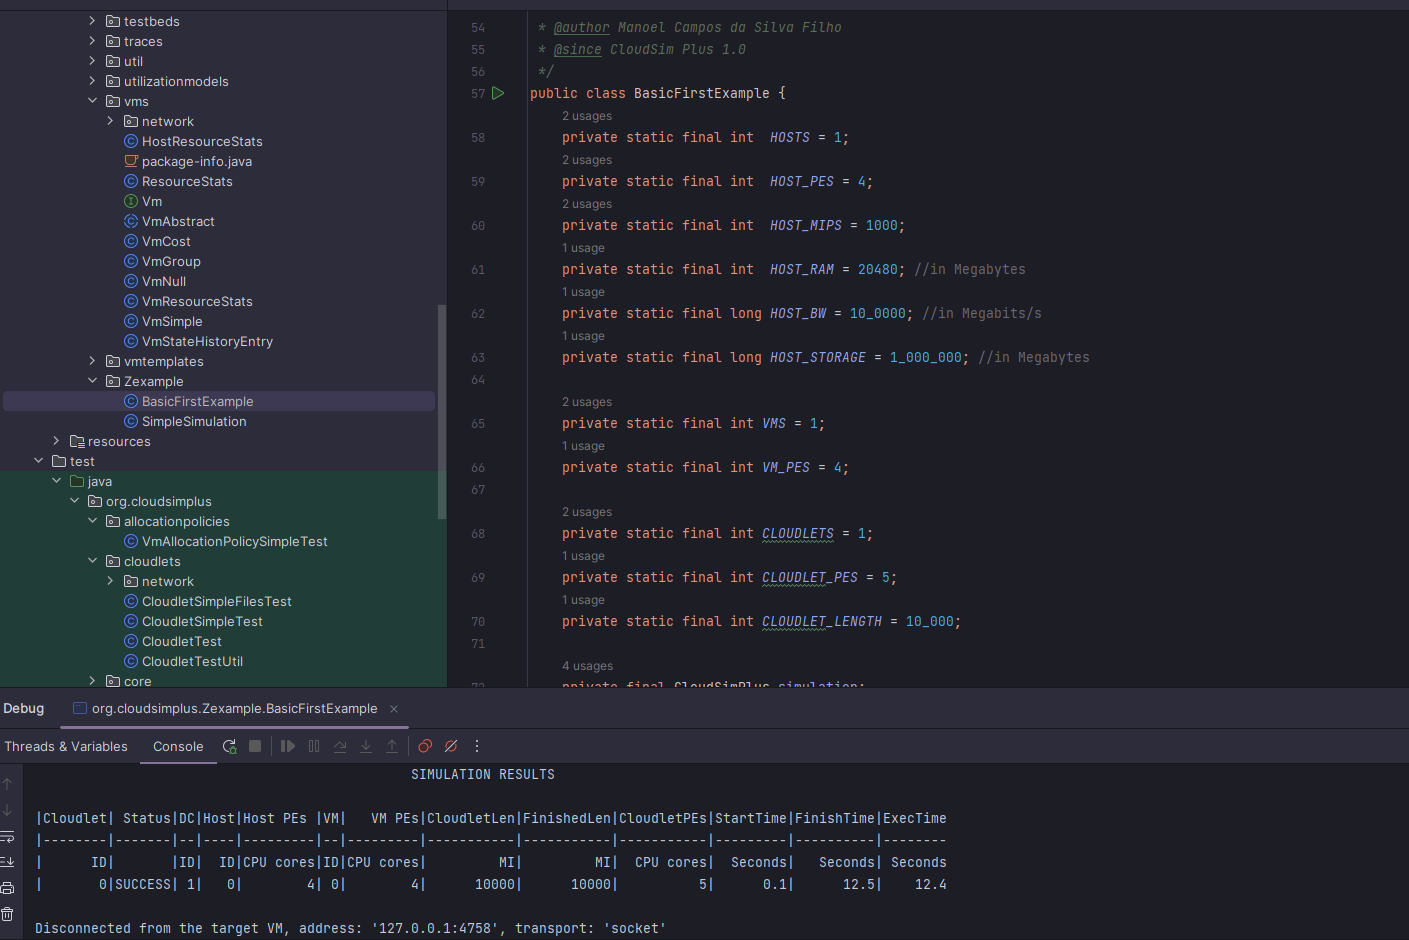Image resolution: width=1409 pixels, height=940 pixels.
Task: Open more debug options with three-dot menu
Action: pyautogui.click(x=477, y=746)
